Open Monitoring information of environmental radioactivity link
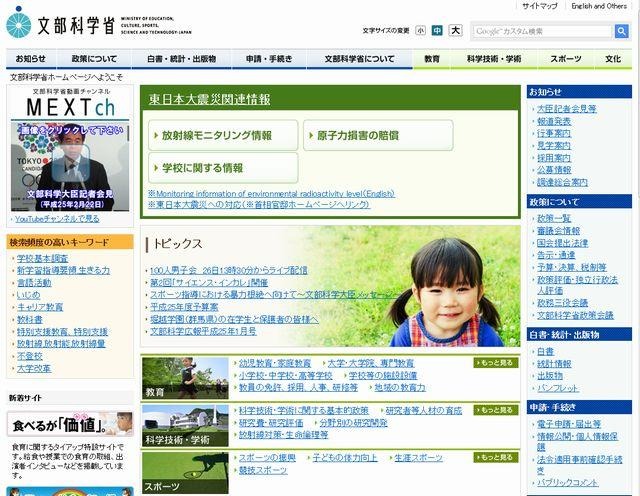 pyautogui.click(x=271, y=194)
